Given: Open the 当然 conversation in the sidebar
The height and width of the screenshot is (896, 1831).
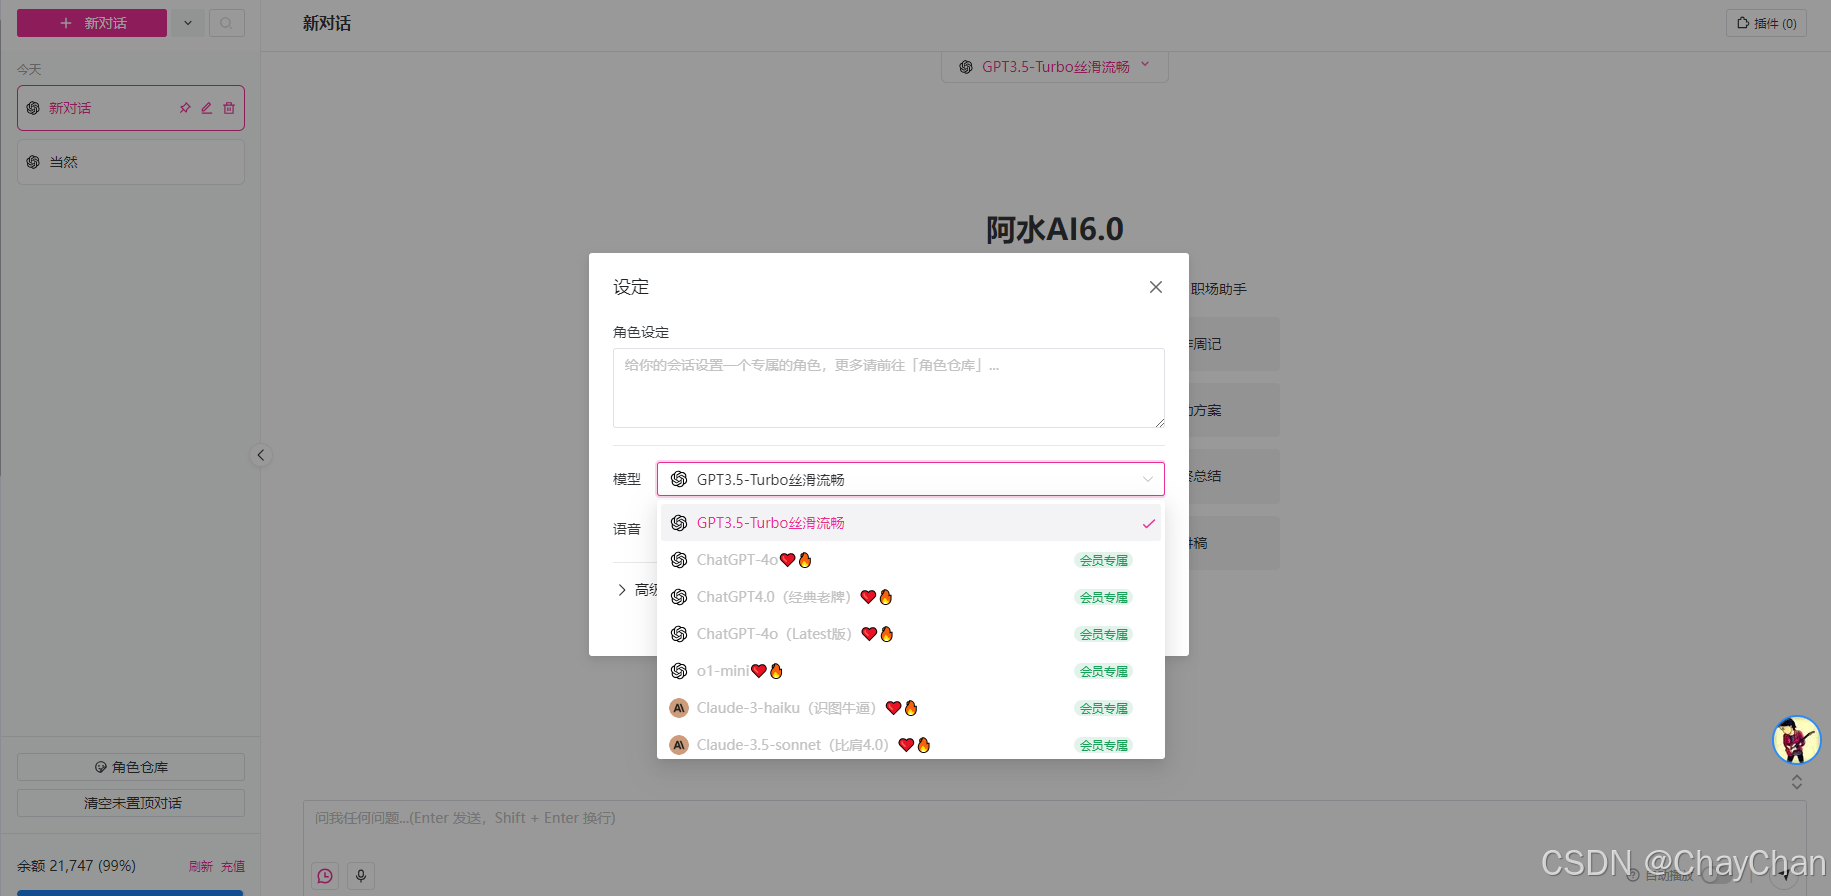Looking at the screenshot, I should point(131,162).
